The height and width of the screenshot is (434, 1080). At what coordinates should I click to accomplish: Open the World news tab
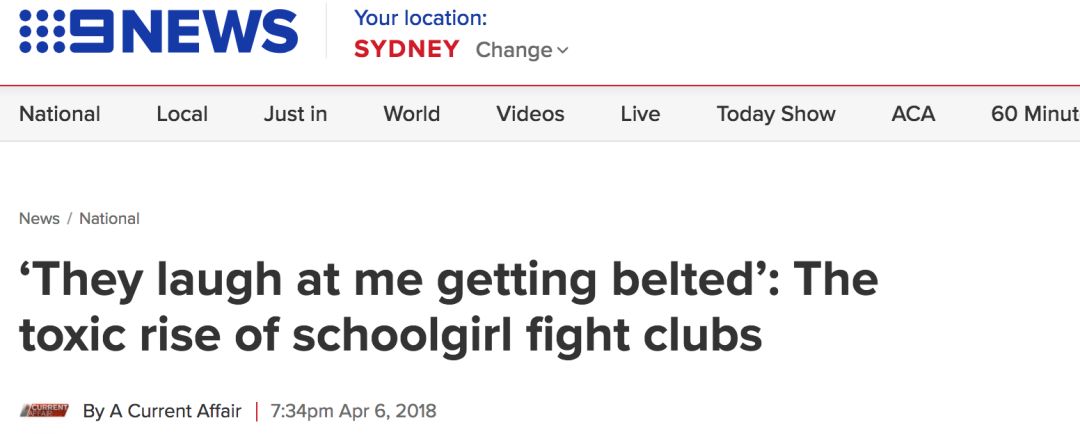(412, 114)
